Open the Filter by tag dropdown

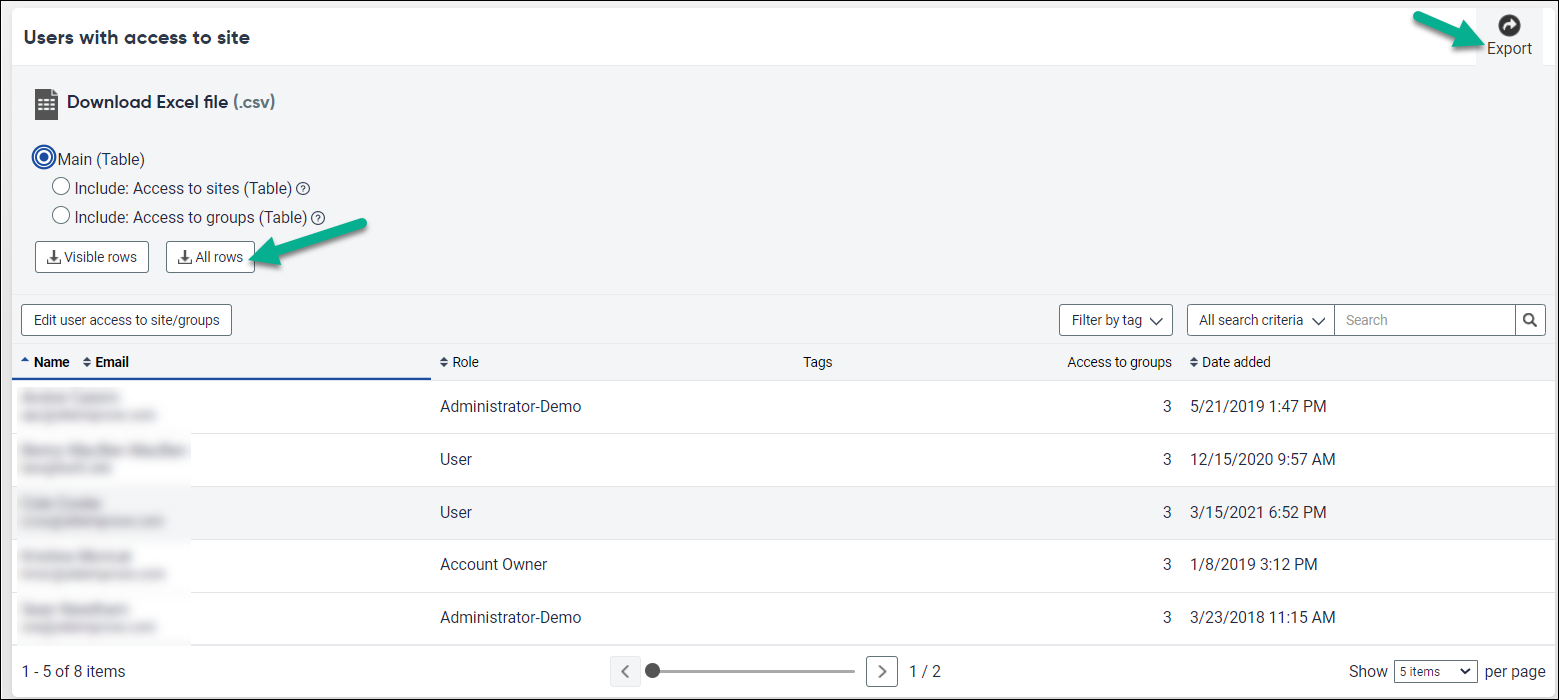click(1115, 319)
